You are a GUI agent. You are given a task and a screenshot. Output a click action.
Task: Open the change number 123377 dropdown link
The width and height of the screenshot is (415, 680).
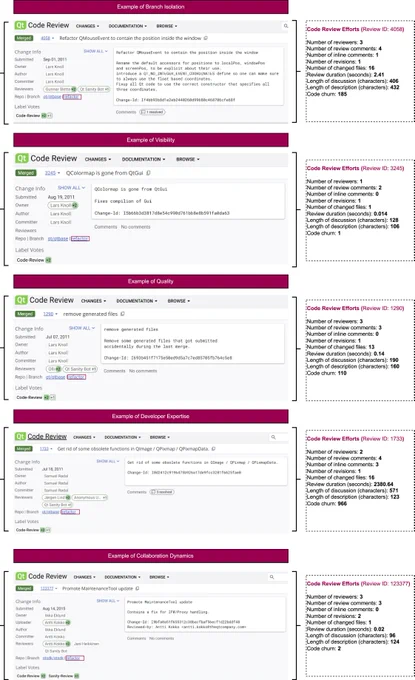pyautogui.click(x=48, y=588)
